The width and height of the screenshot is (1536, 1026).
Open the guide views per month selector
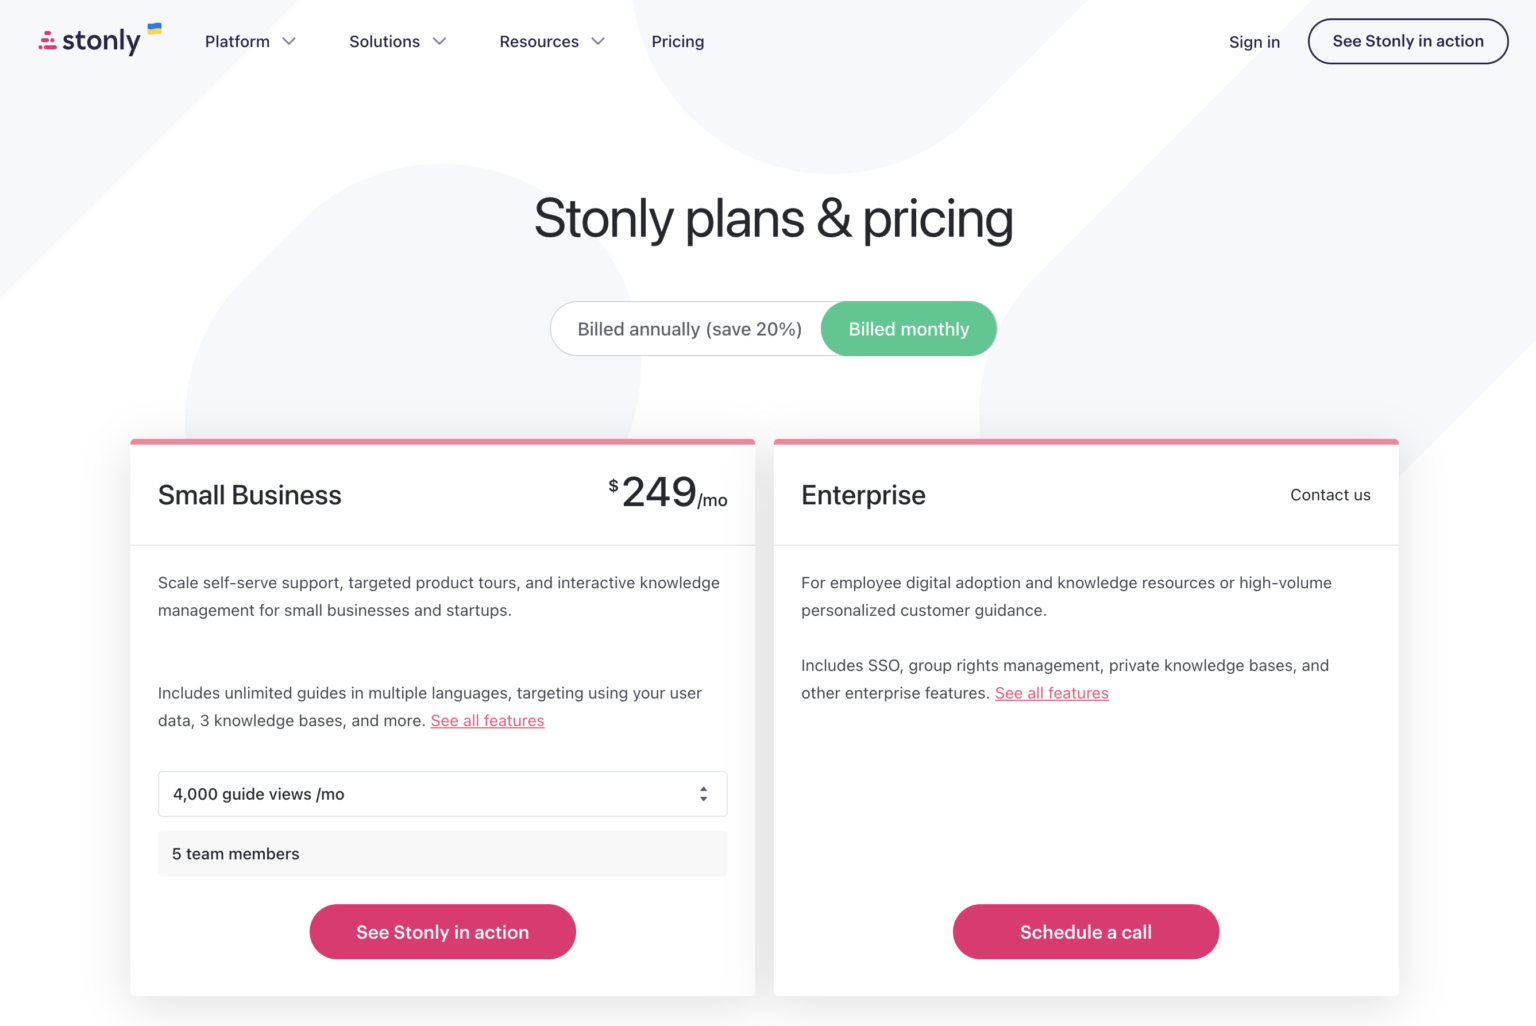[x=442, y=793]
